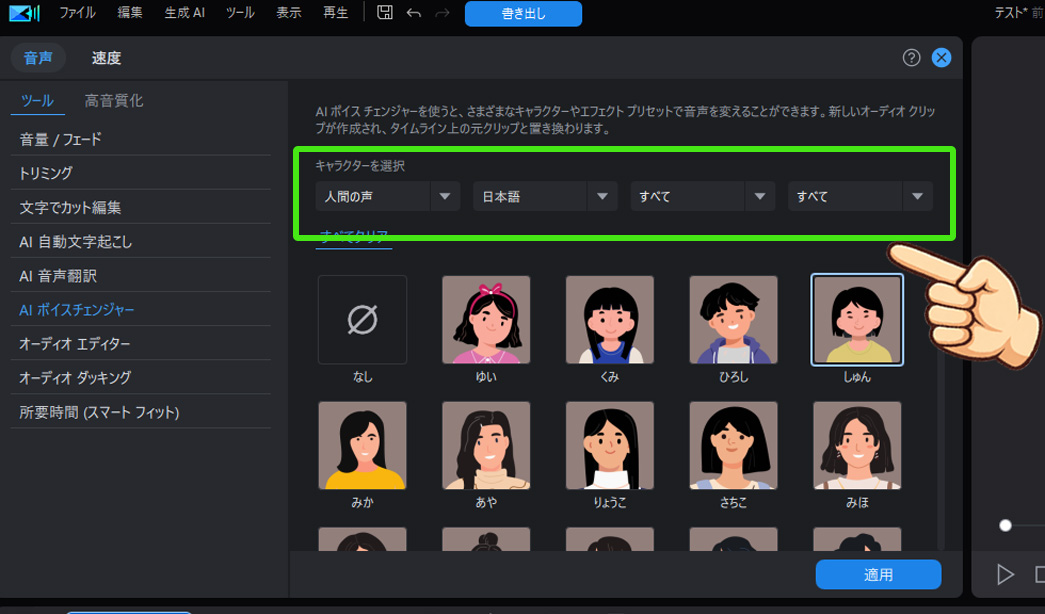
Task: Open the 表示 menu
Action: coord(289,13)
